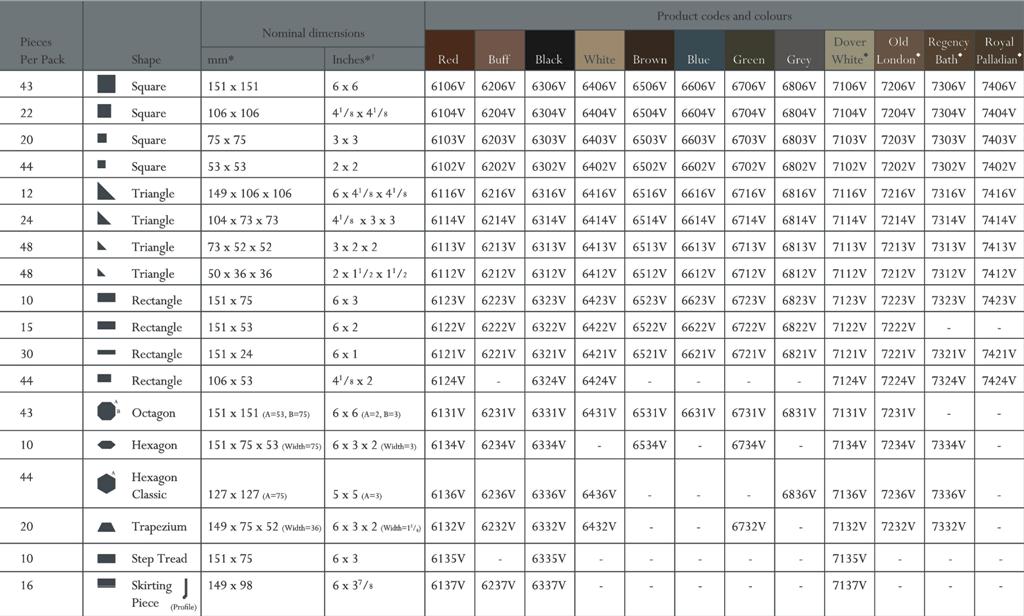The image size is (1024, 616).
Task: Click product code 6106V
Action: pos(448,86)
